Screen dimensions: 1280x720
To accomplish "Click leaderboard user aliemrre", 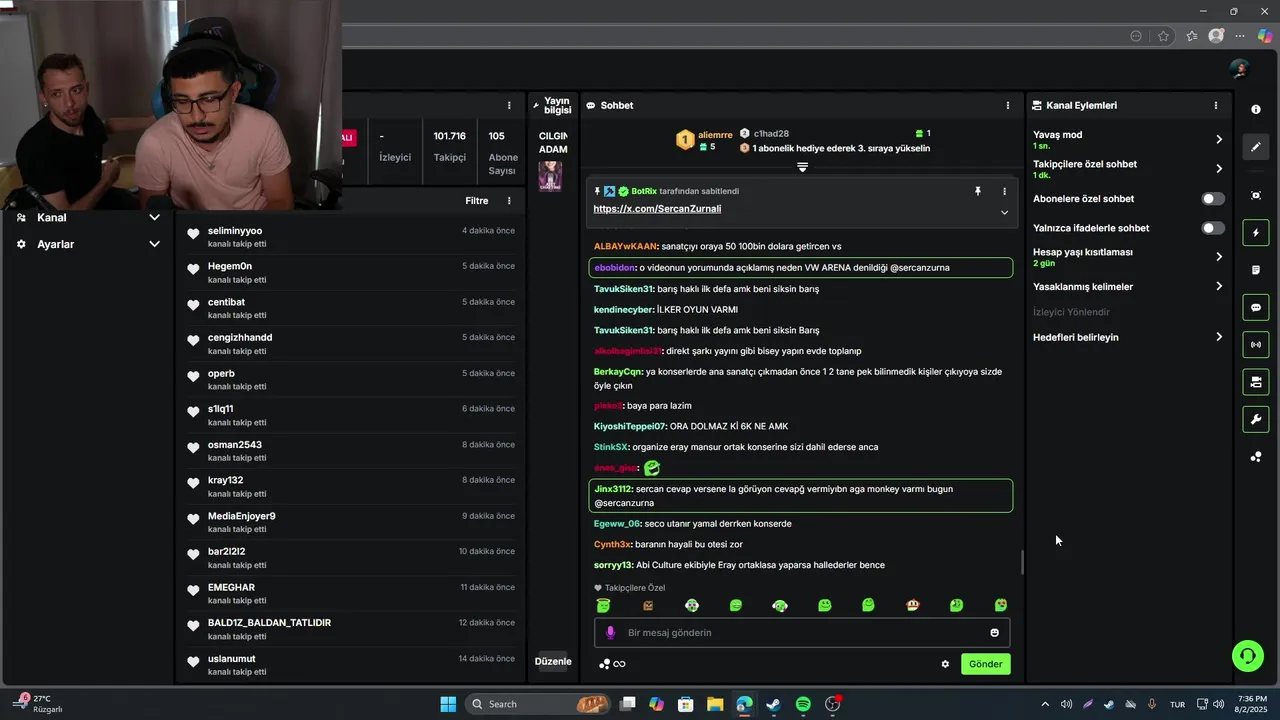I will pos(715,135).
